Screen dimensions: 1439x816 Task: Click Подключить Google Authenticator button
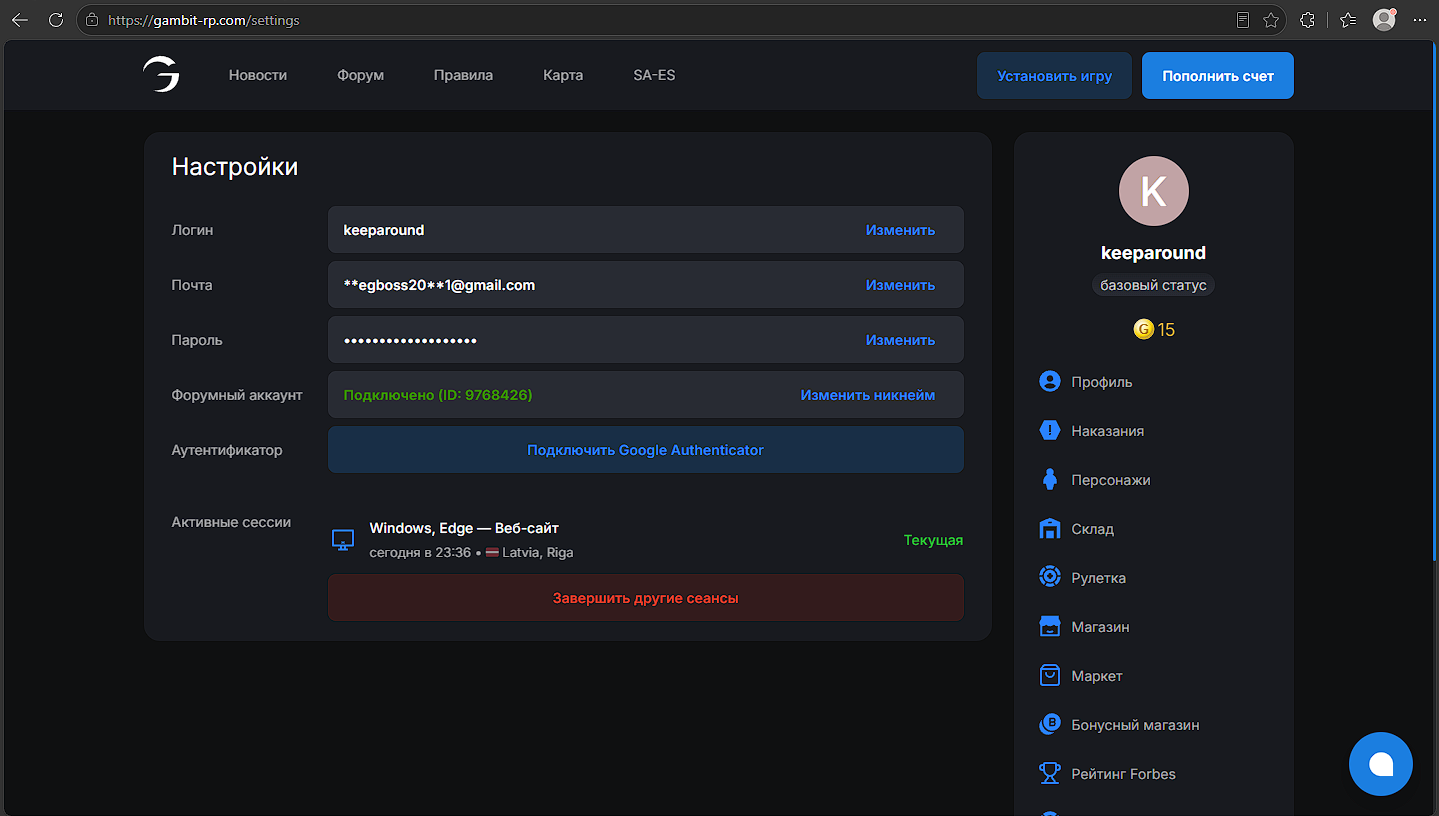click(646, 450)
